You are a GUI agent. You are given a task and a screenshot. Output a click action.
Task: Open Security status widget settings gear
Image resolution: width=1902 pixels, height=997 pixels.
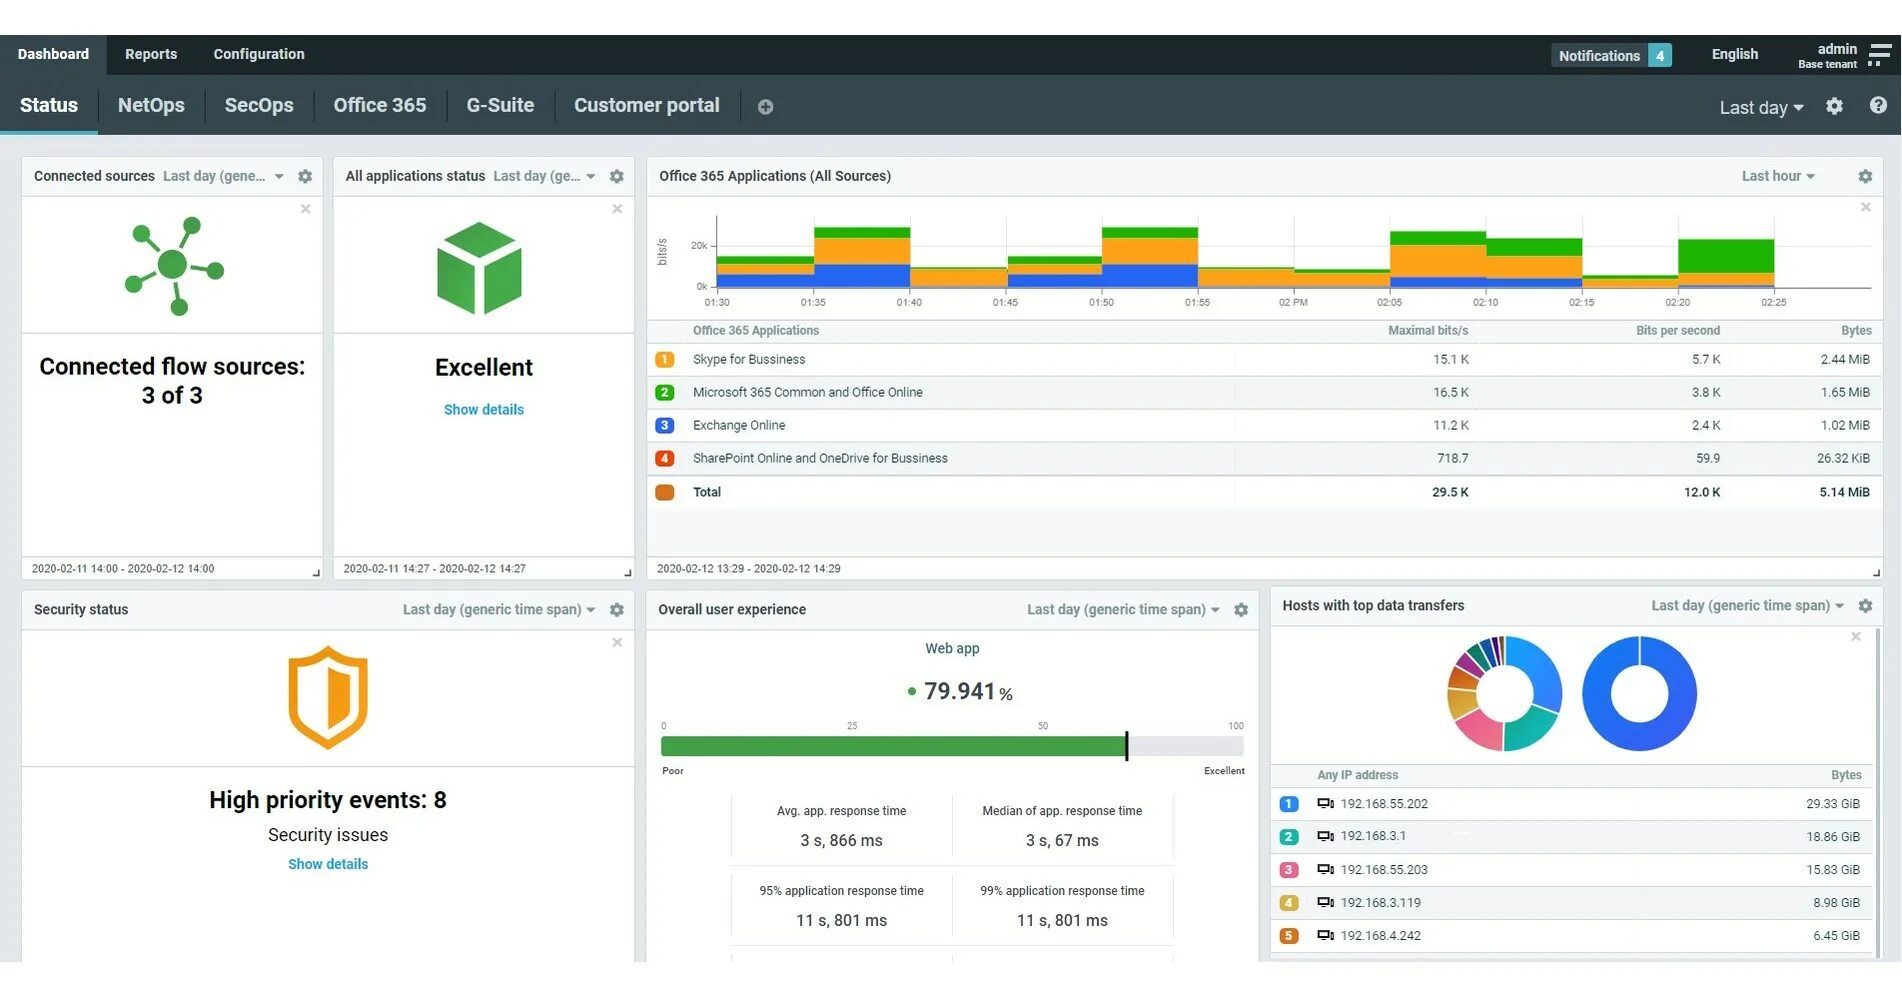617,610
